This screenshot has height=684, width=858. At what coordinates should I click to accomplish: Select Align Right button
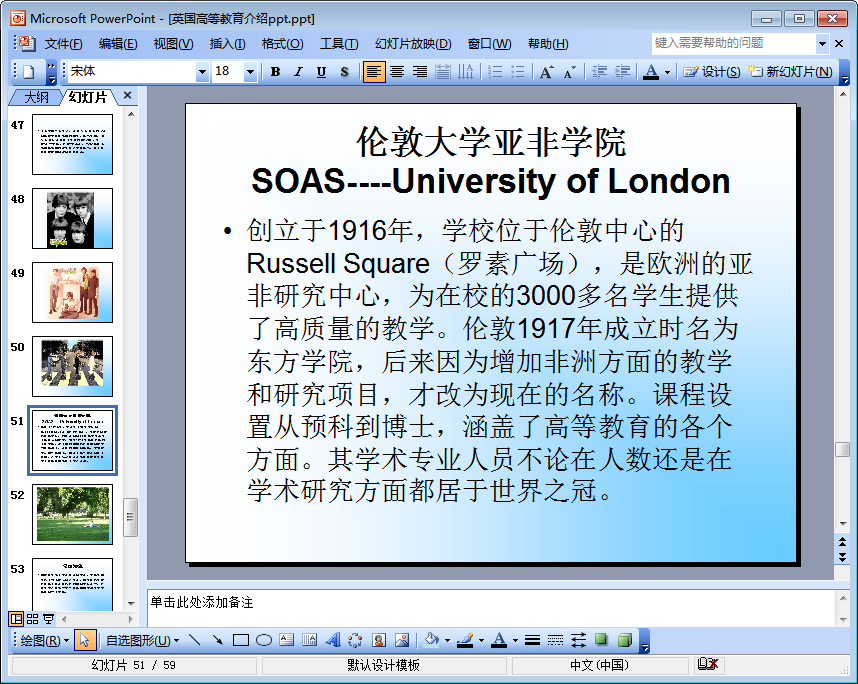[420, 72]
